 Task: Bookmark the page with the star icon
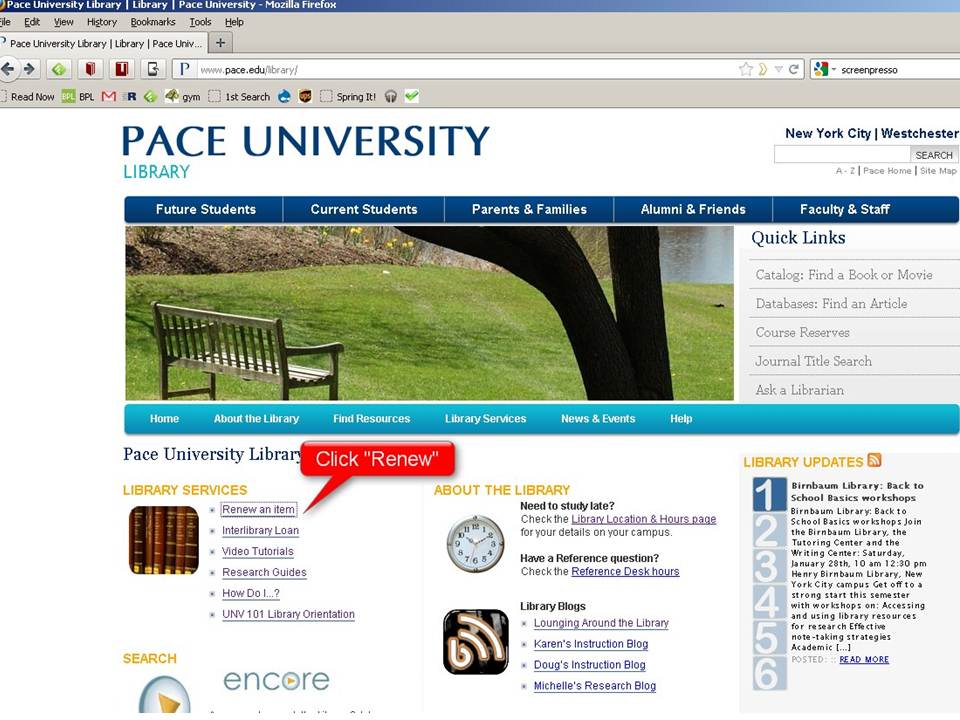(x=746, y=69)
